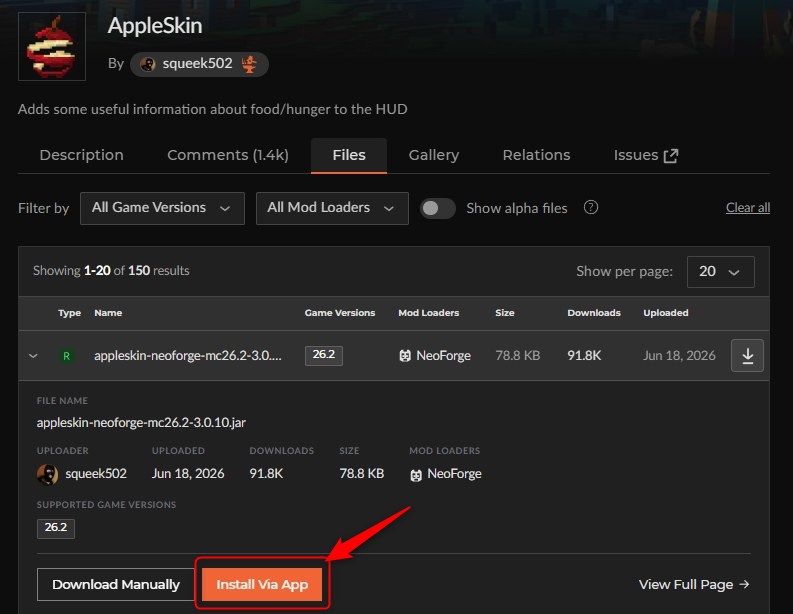Click the AppleSkin title heading
This screenshot has height=614, width=793.
click(155, 26)
